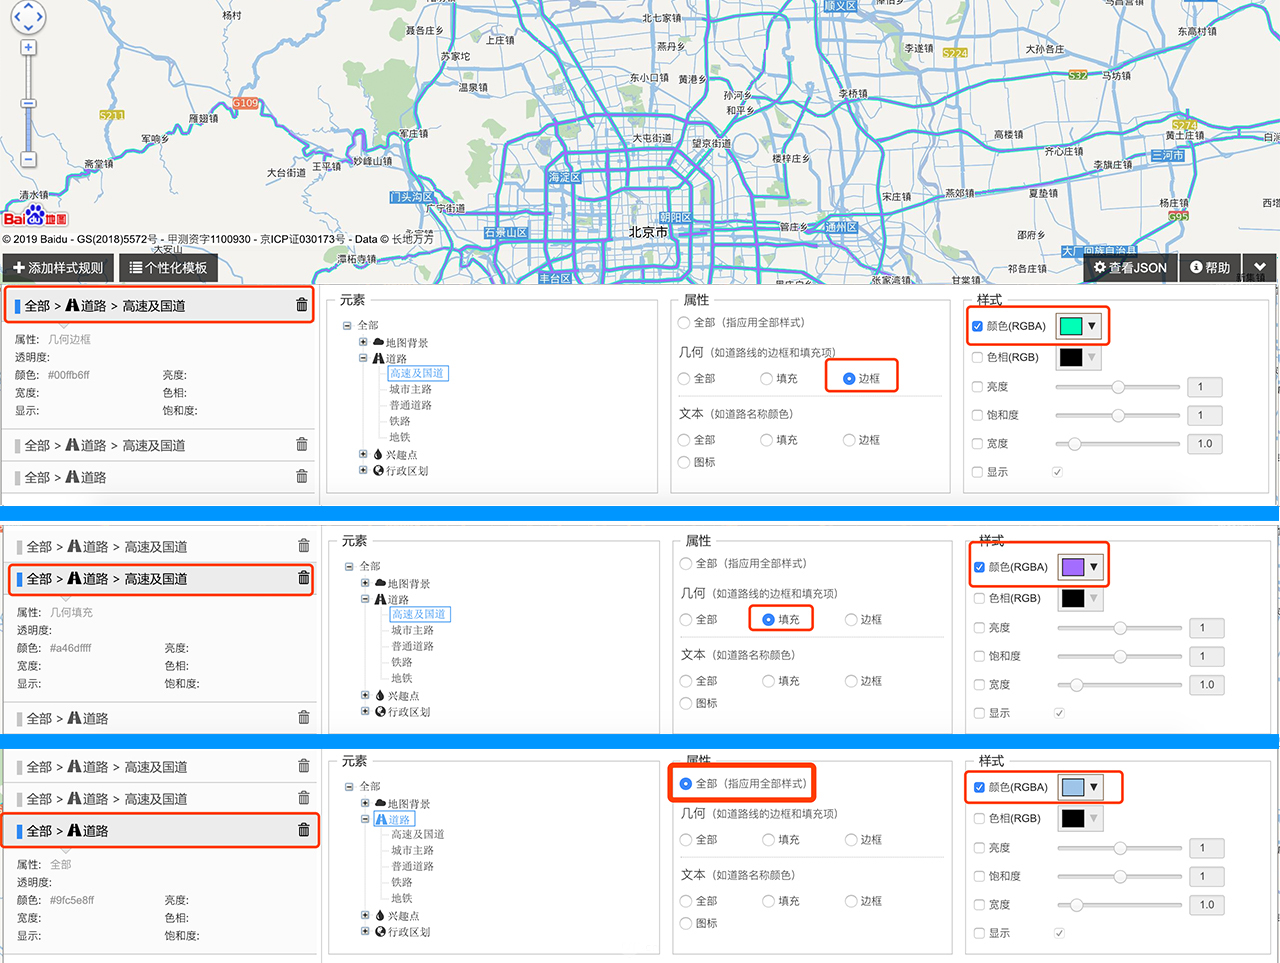Open the dropdown arrow of the light blue color picker
This screenshot has width=1280, height=963.
pos(1094,787)
